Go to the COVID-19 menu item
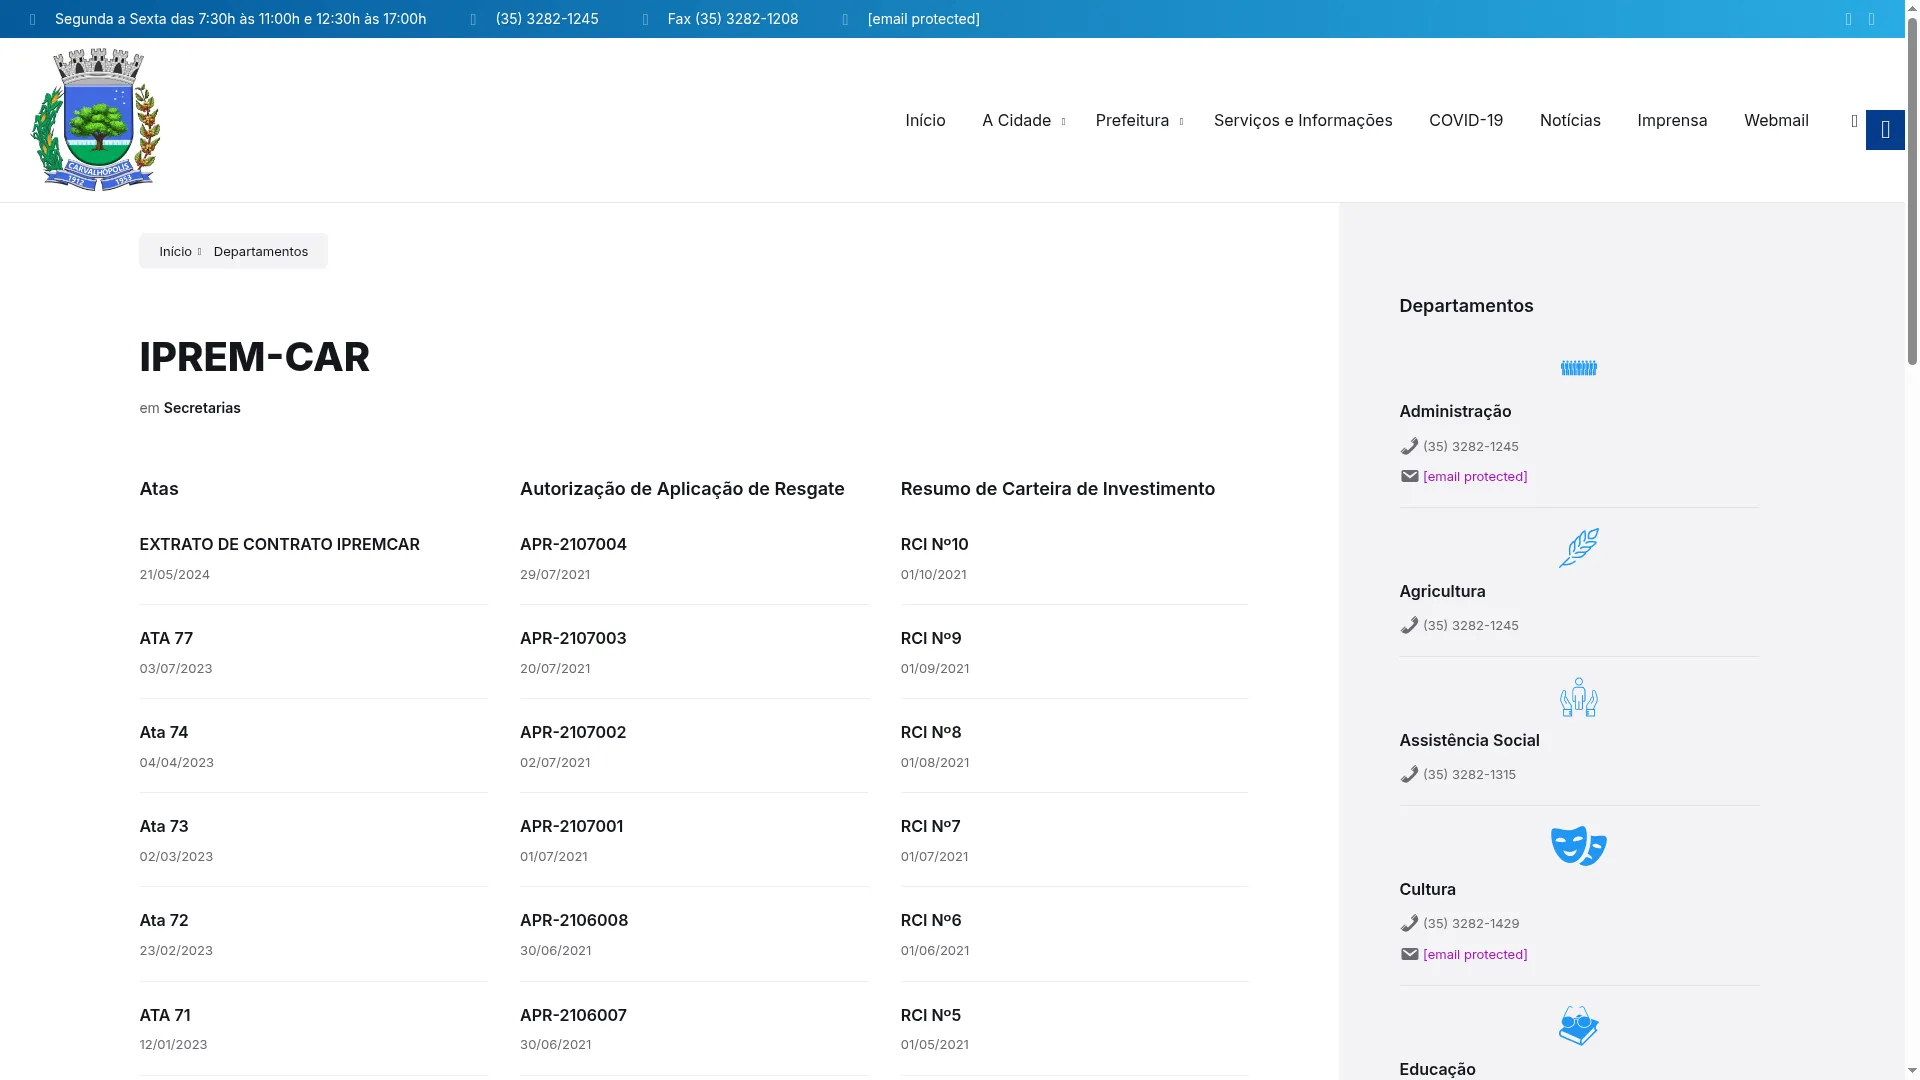 coord(1465,120)
